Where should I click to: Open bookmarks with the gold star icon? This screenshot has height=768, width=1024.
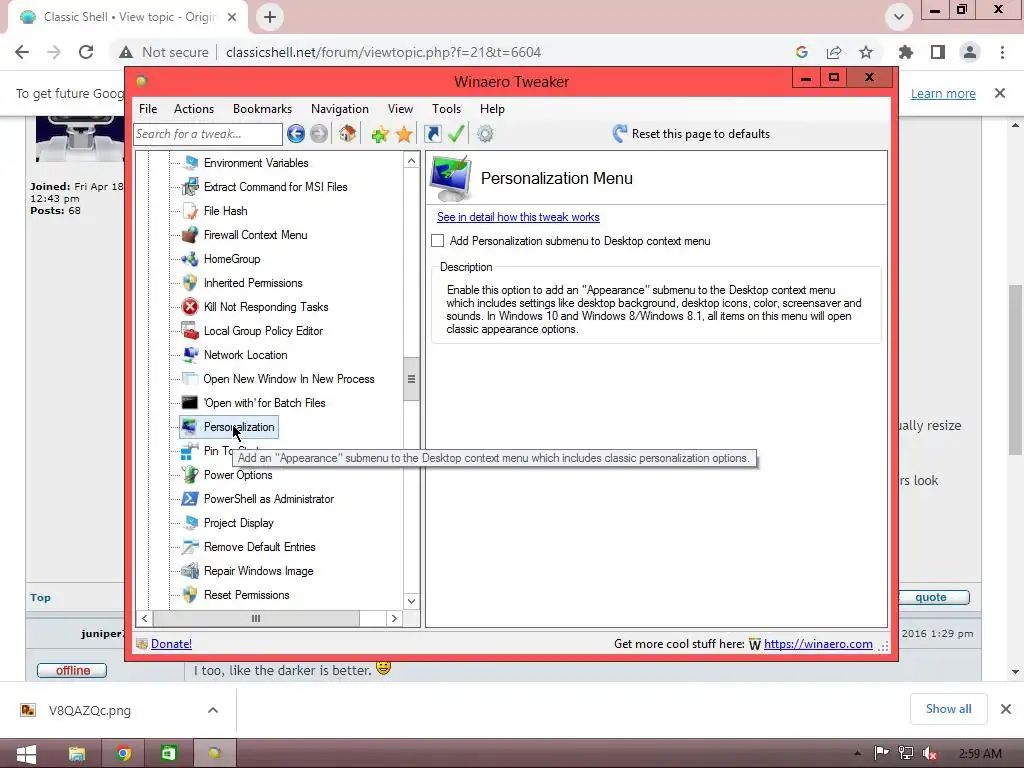click(404, 134)
